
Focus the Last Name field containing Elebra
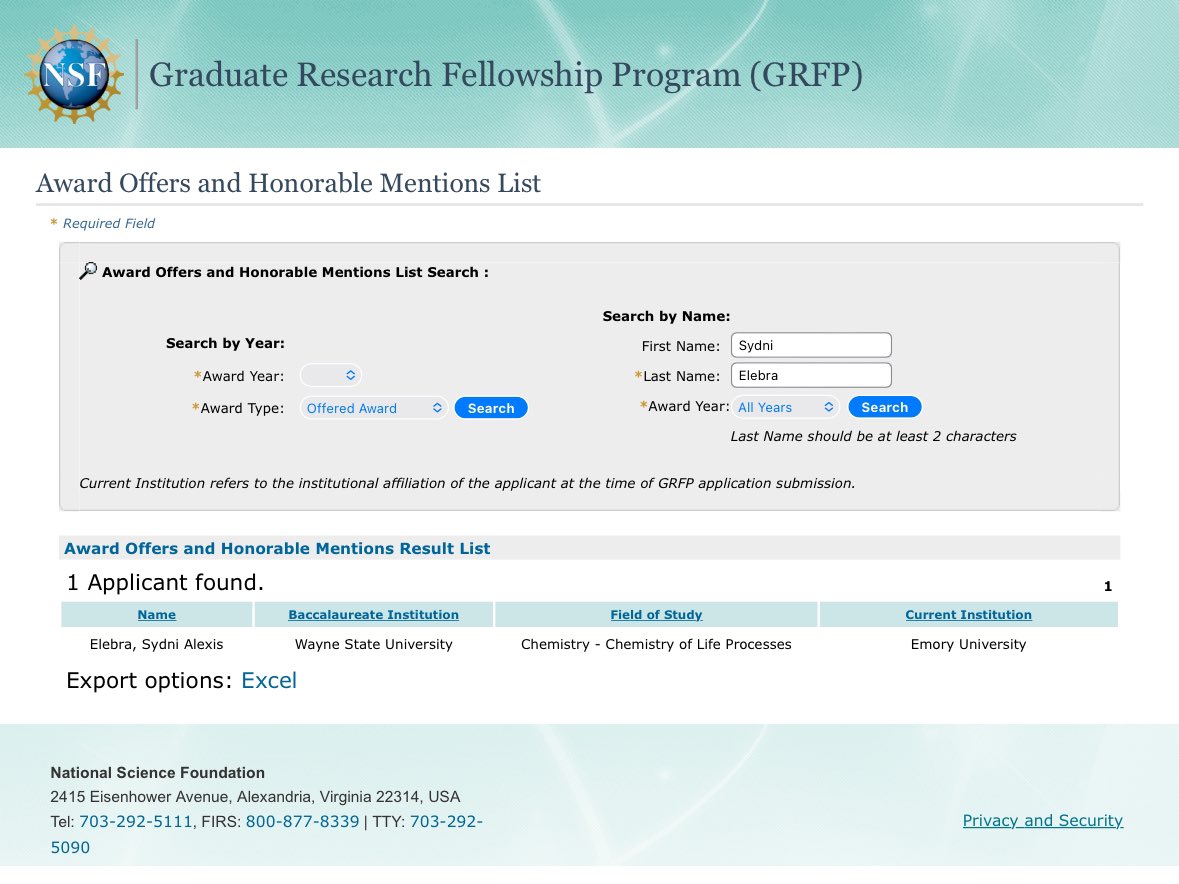coord(811,375)
